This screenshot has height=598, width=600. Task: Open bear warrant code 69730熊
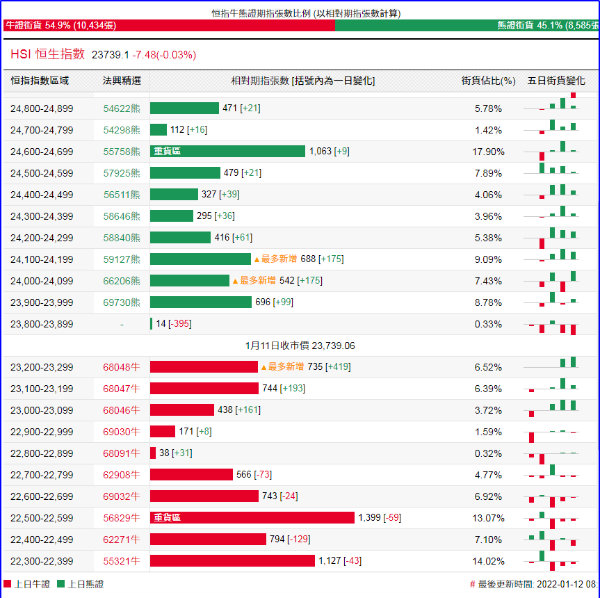pos(122,303)
